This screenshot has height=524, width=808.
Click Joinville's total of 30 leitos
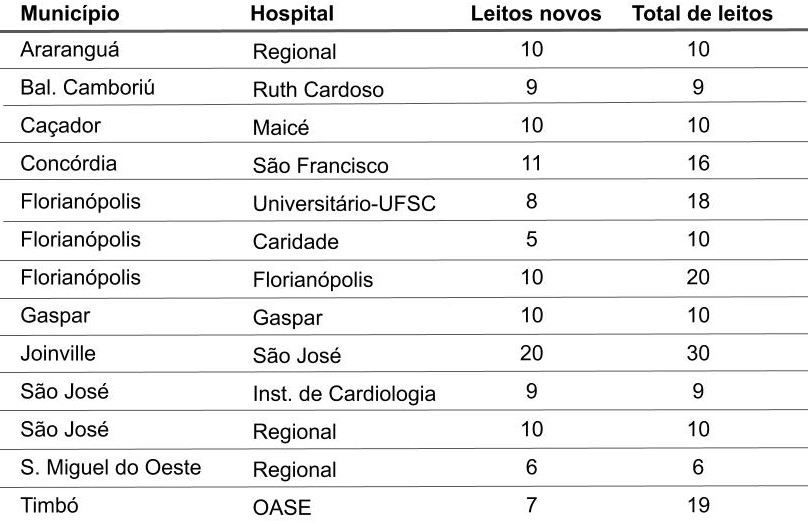point(698,353)
